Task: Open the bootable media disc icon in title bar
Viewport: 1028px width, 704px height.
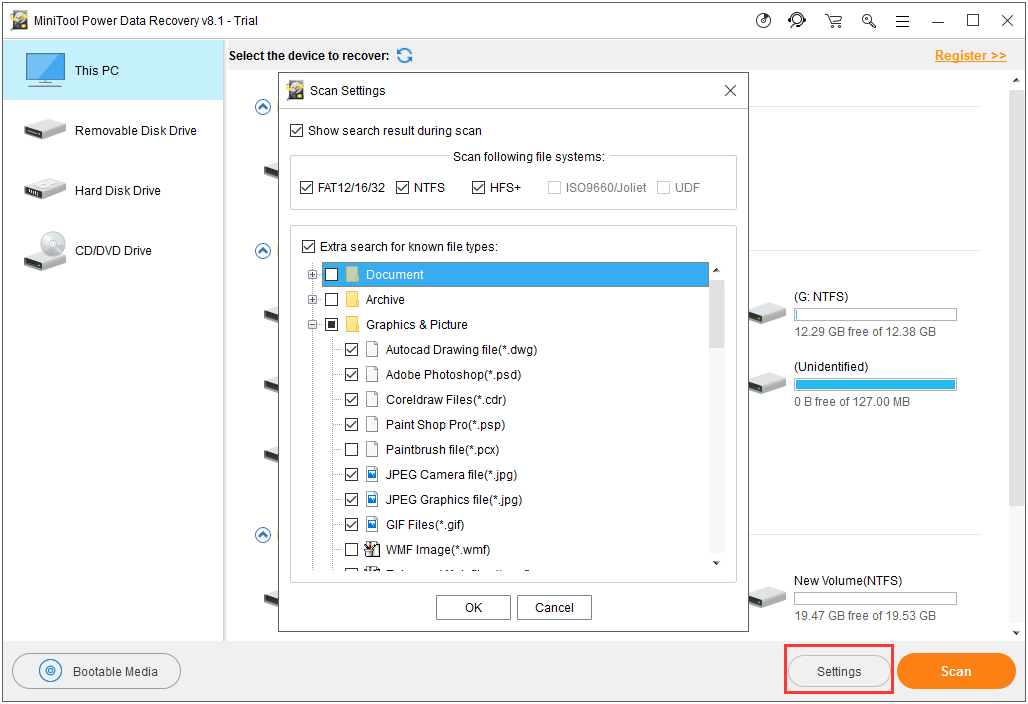Action: pyautogui.click(x=763, y=21)
